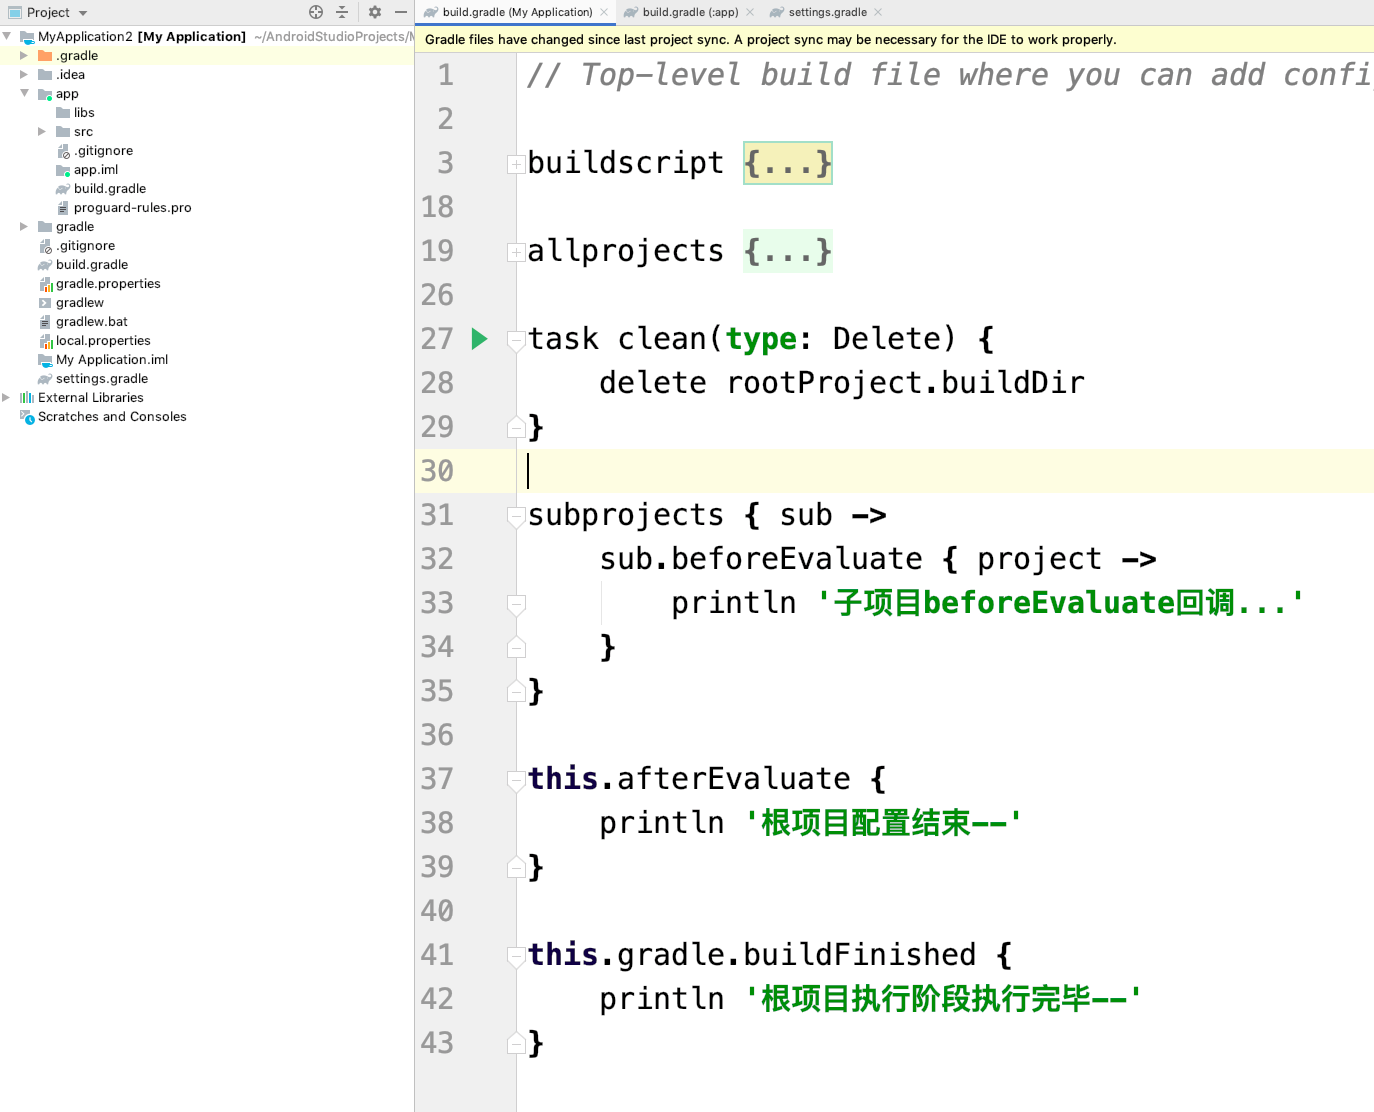Click the '根项目配置结束--' string on line 38
The width and height of the screenshot is (1374, 1112).
pos(884,823)
